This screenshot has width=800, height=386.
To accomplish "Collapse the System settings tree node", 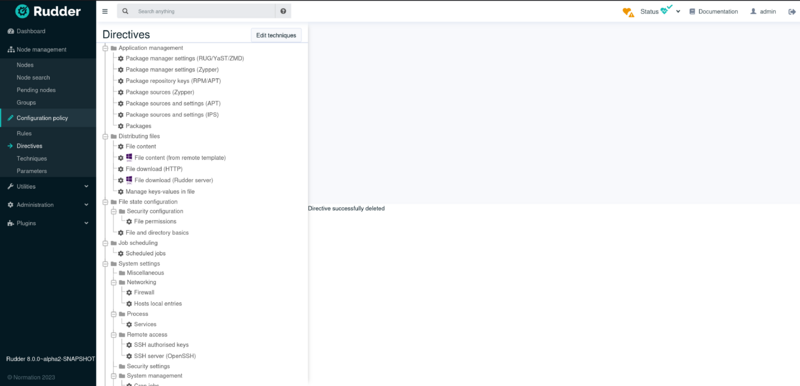I will pos(106,264).
